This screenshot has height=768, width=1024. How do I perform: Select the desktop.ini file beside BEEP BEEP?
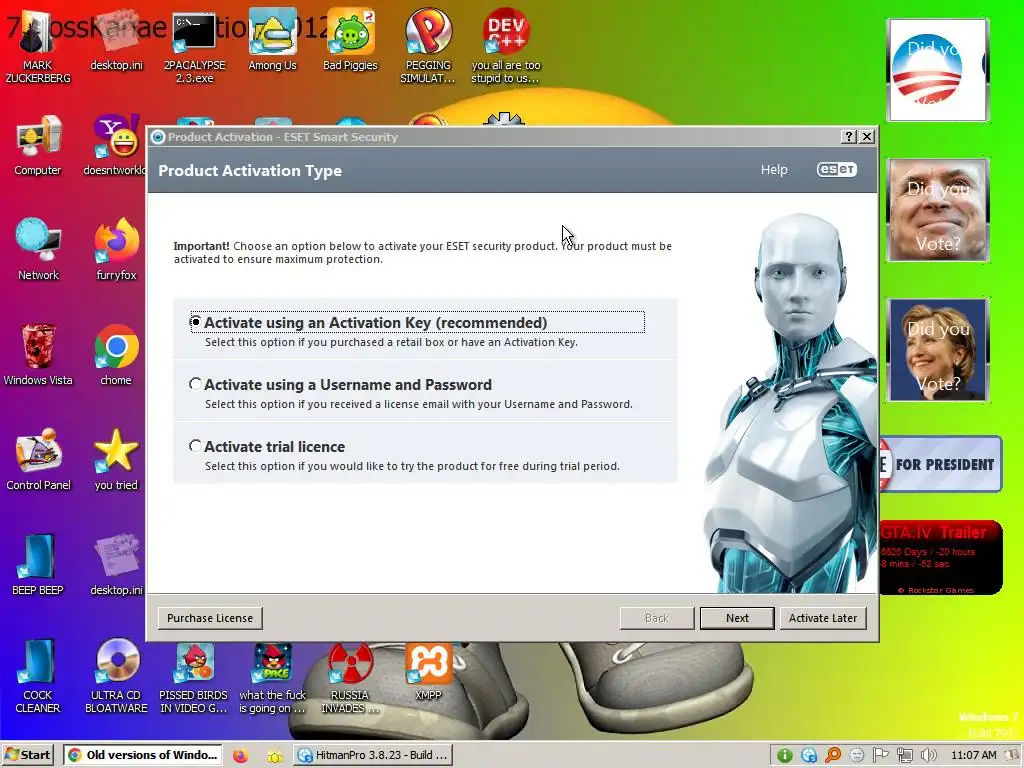[116, 566]
